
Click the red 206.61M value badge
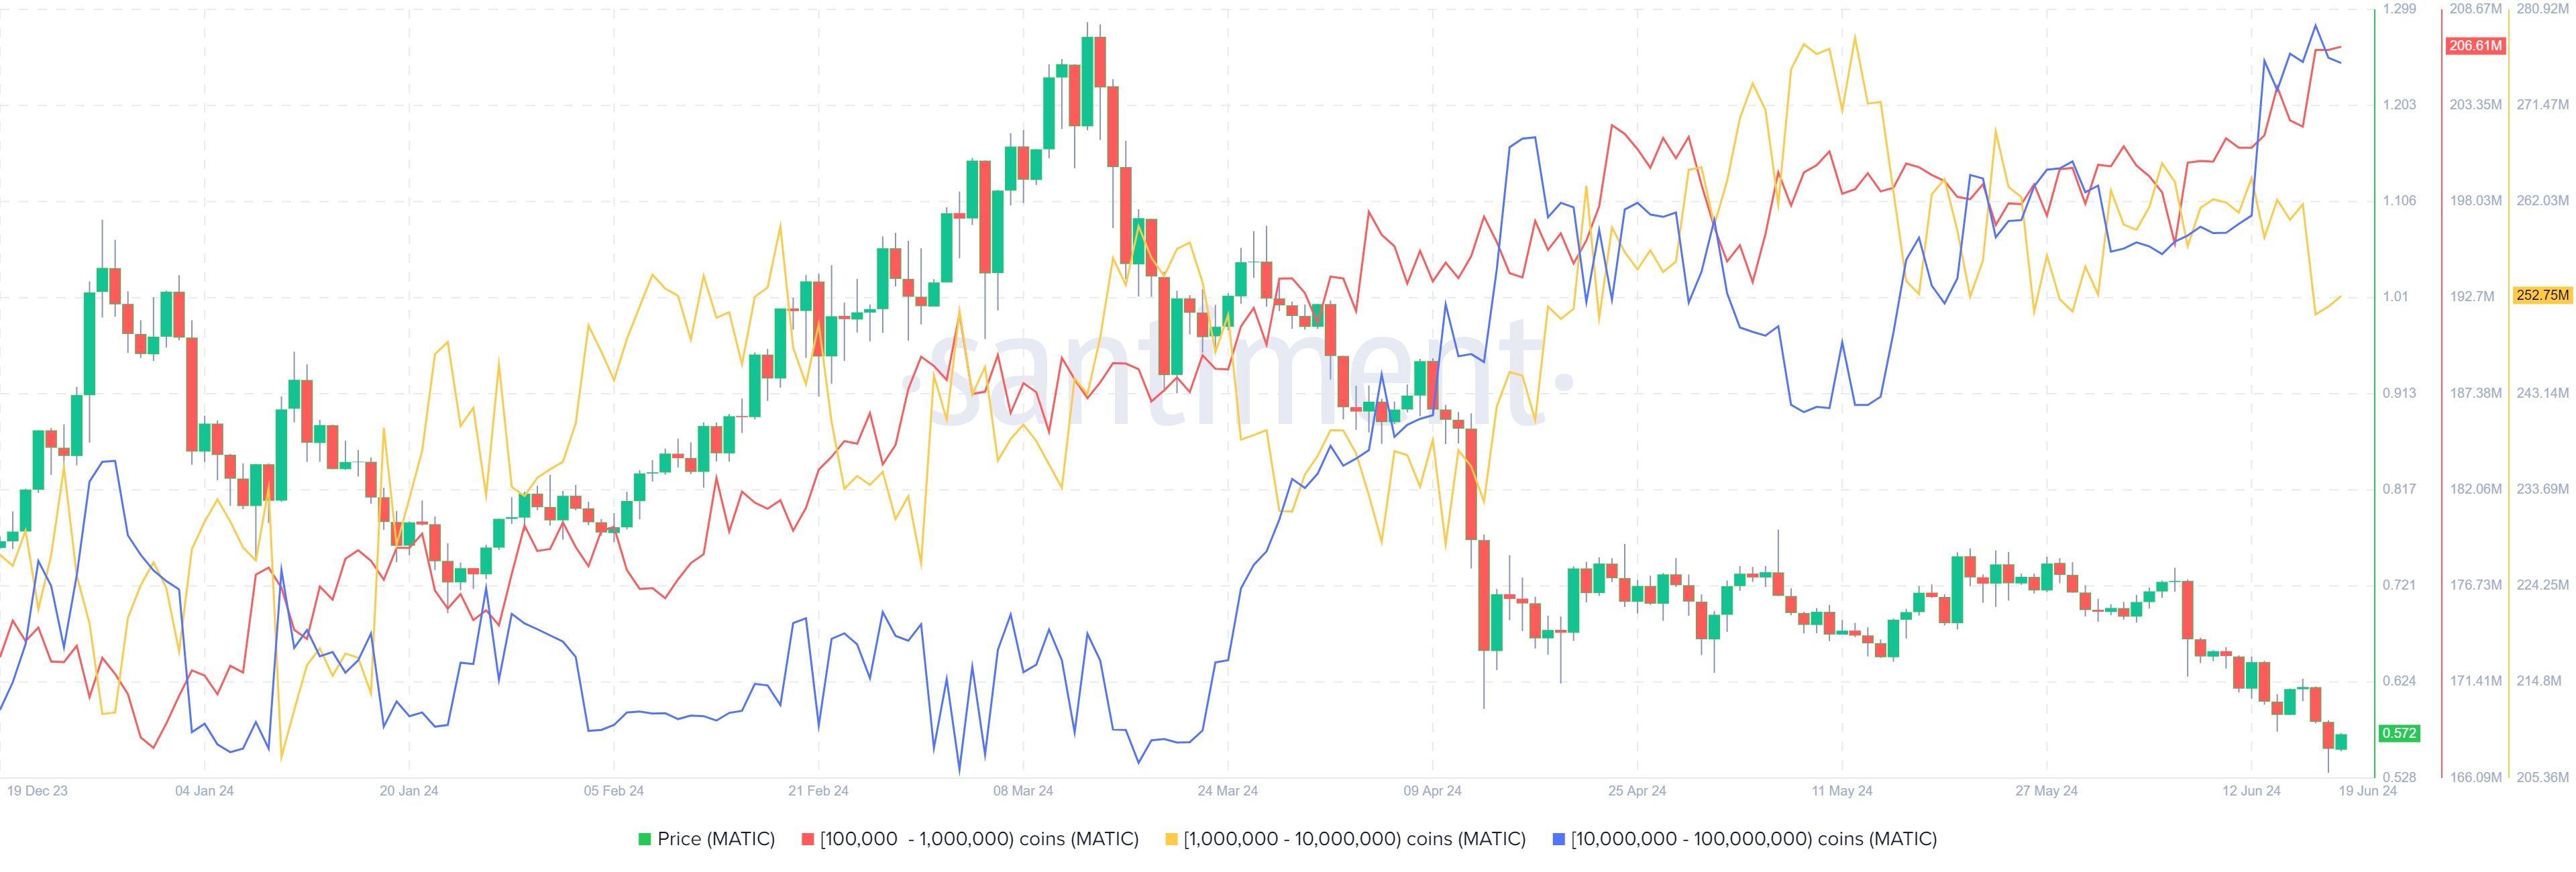tap(2475, 46)
